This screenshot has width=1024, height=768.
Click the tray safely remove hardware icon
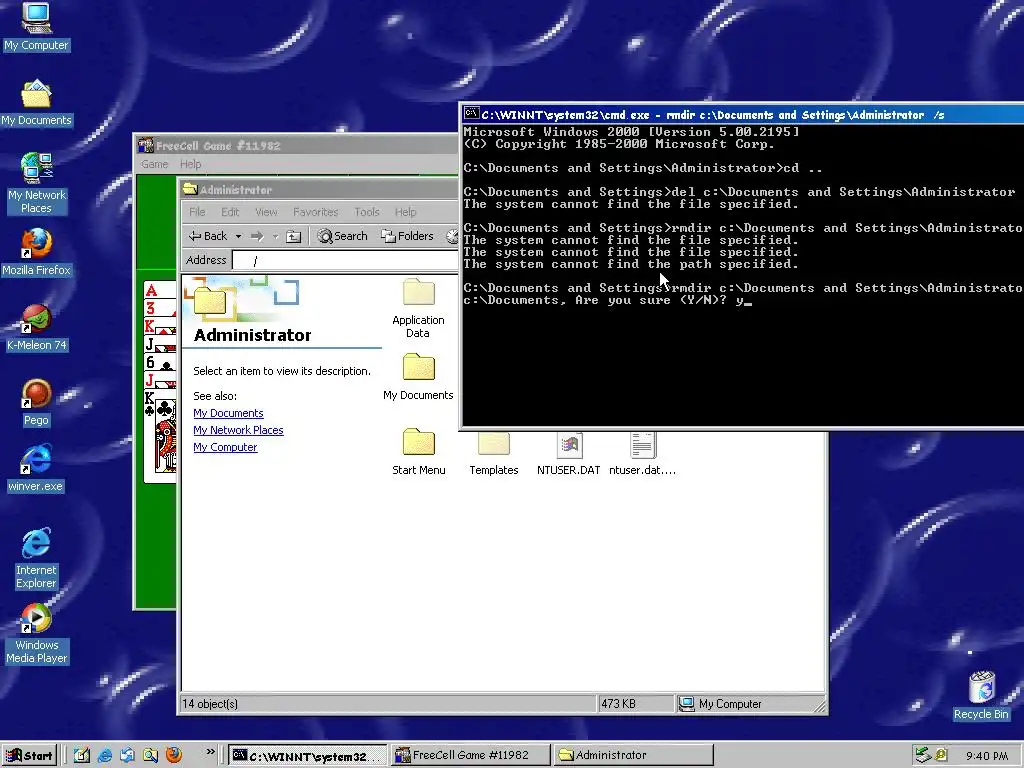tap(921, 756)
